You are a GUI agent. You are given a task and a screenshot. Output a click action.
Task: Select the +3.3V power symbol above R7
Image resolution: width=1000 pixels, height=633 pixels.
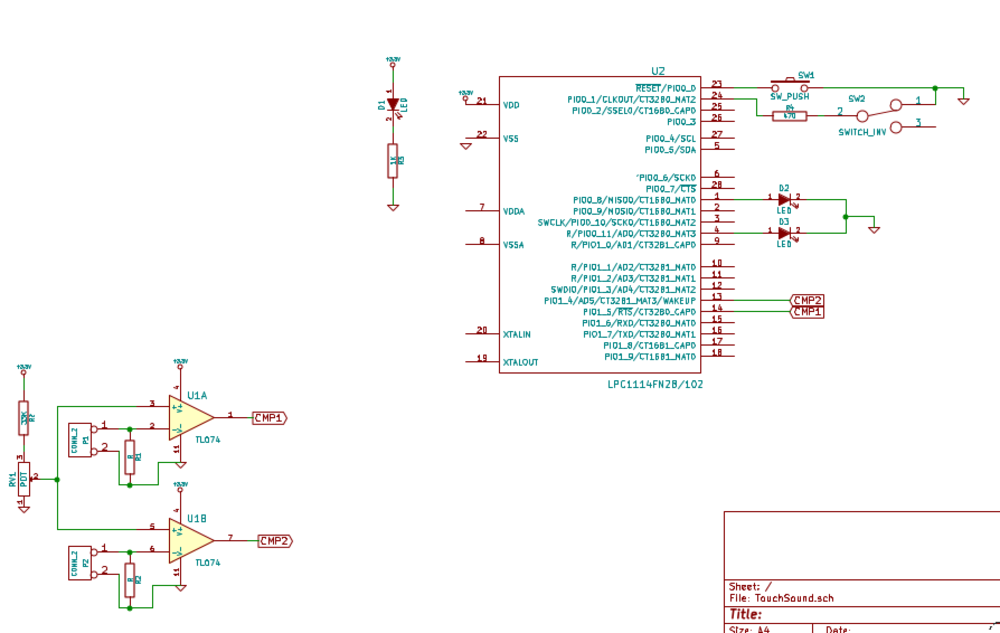(24, 369)
